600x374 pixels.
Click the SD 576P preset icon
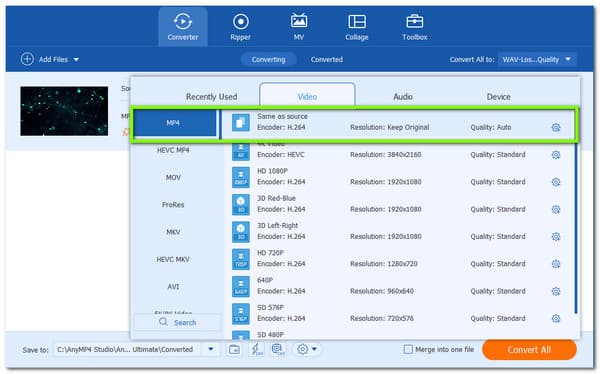[x=241, y=314]
